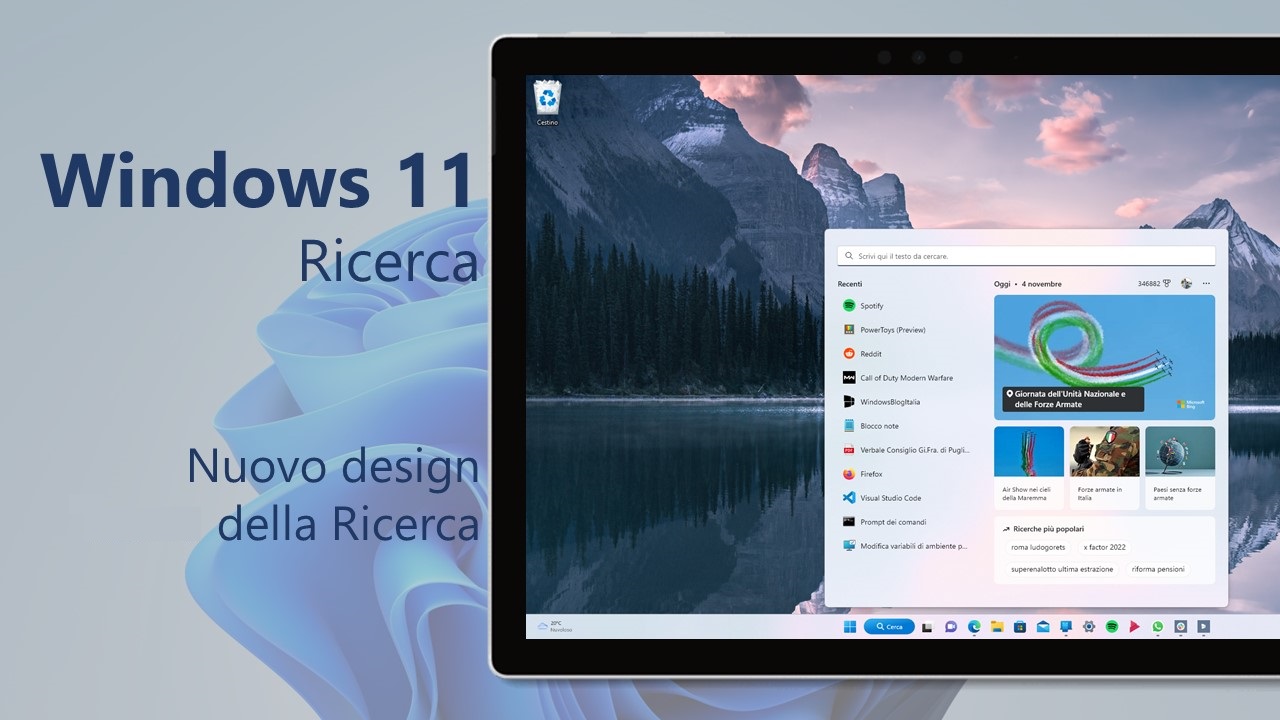Viewport: 1280px width, 720px height.
Task: Open Spotify from the Recenti list
Action: pyautogui.click(x=904, y=306)
